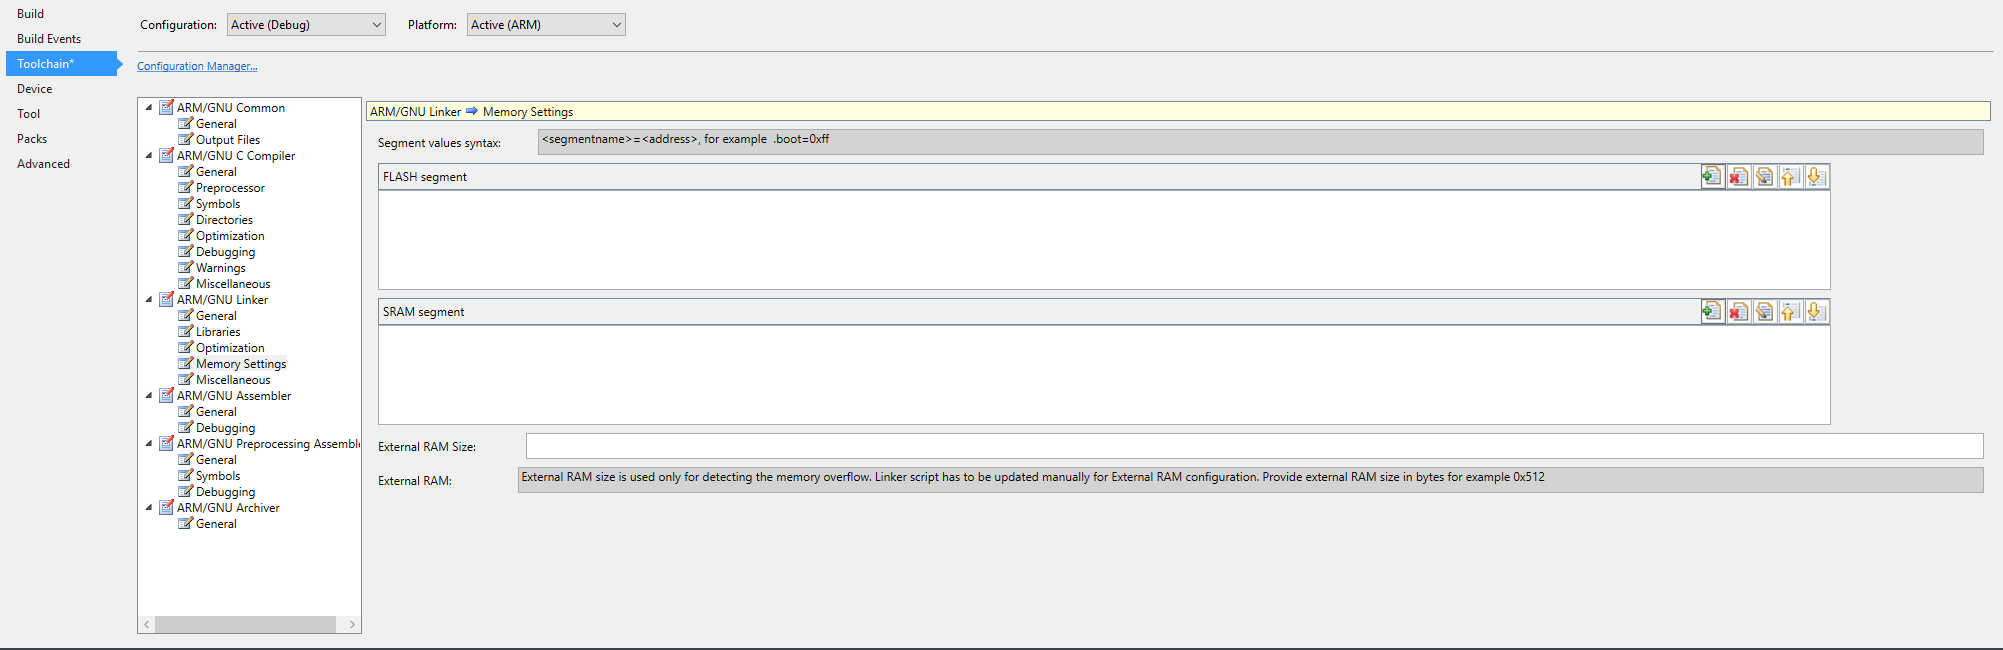Click the tree scrollbar left arrow
2003x650 pixels.
click(146, 624)
